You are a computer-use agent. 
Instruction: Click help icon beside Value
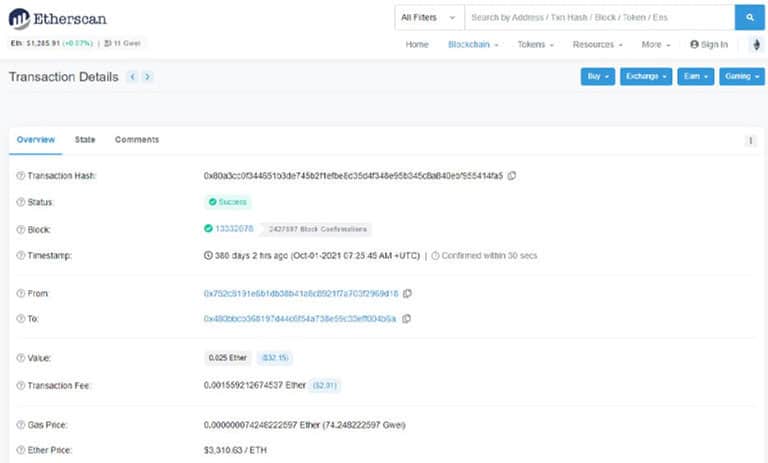coord(21,358)
